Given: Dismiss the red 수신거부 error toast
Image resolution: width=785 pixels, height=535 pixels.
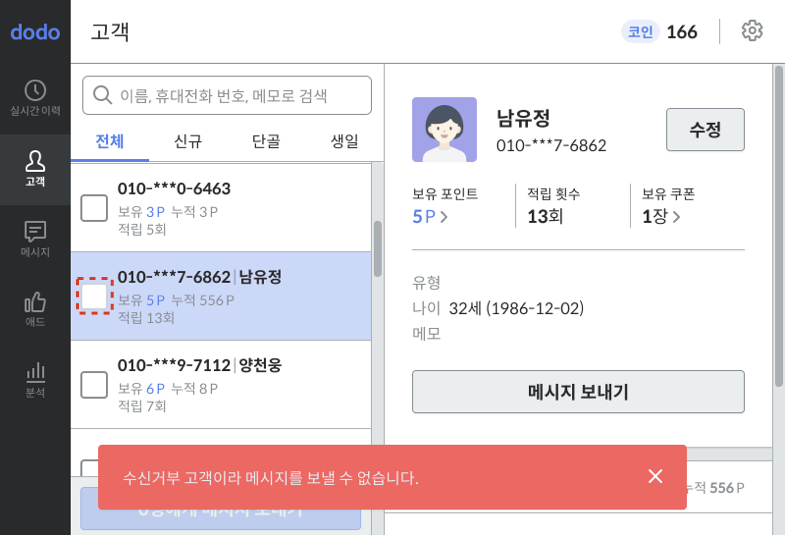Looking at the screenshot, I should pos(655,476).
